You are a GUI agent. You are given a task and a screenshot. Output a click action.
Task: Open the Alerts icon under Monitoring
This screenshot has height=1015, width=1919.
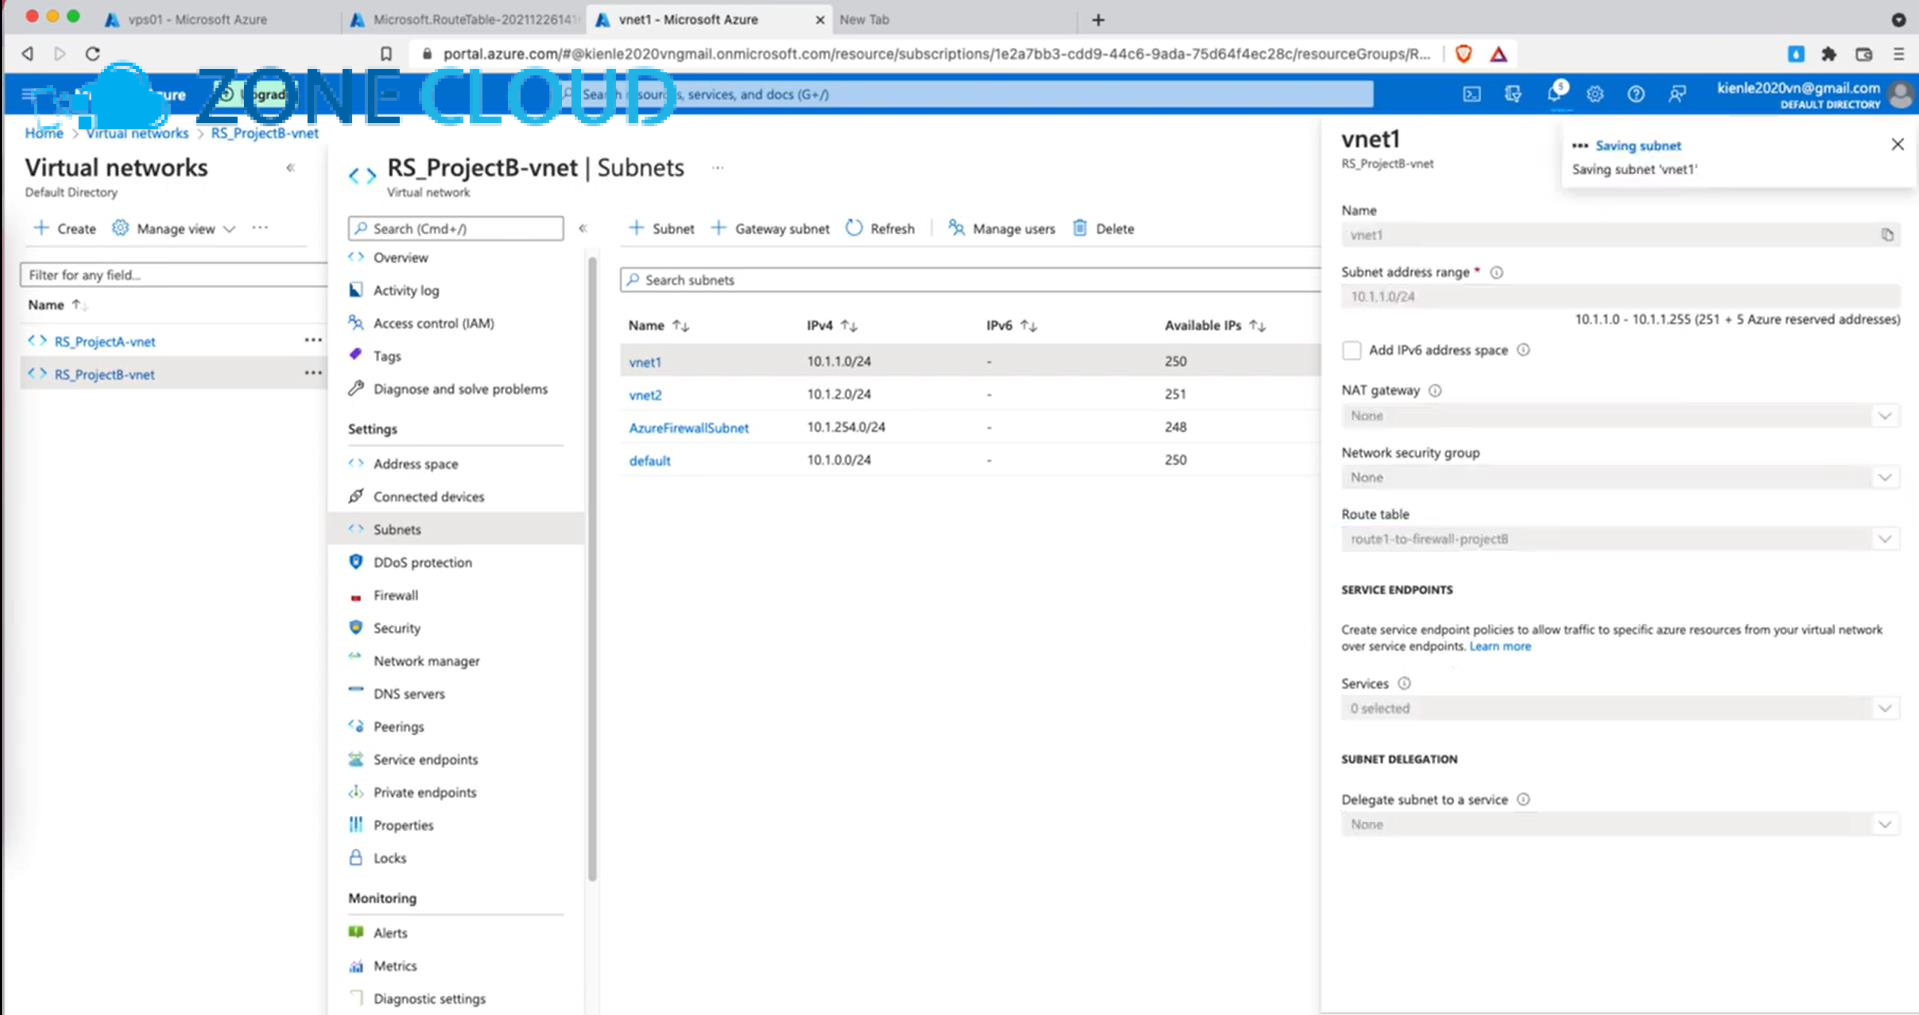coord(356,932)
